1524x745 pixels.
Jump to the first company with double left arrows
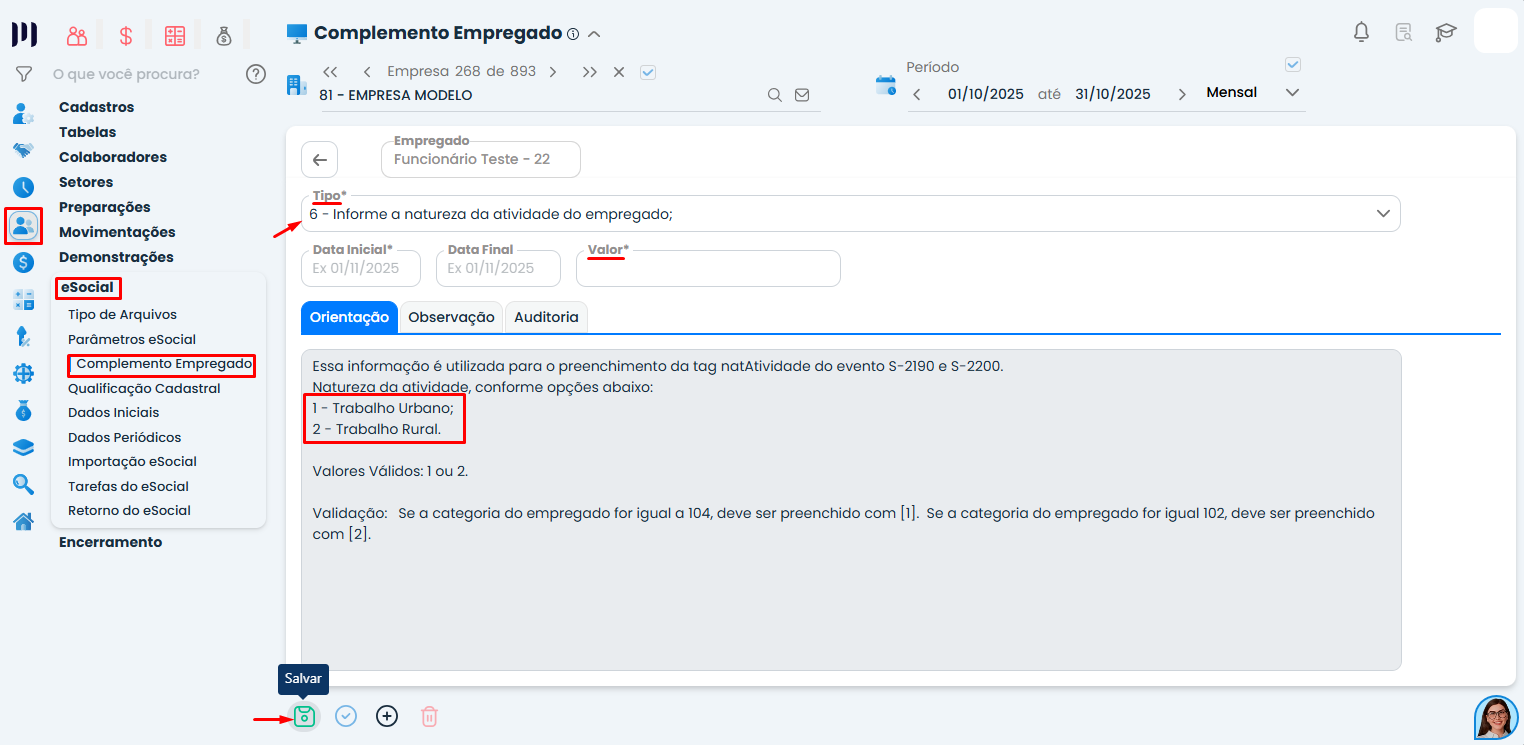(330, 72)
